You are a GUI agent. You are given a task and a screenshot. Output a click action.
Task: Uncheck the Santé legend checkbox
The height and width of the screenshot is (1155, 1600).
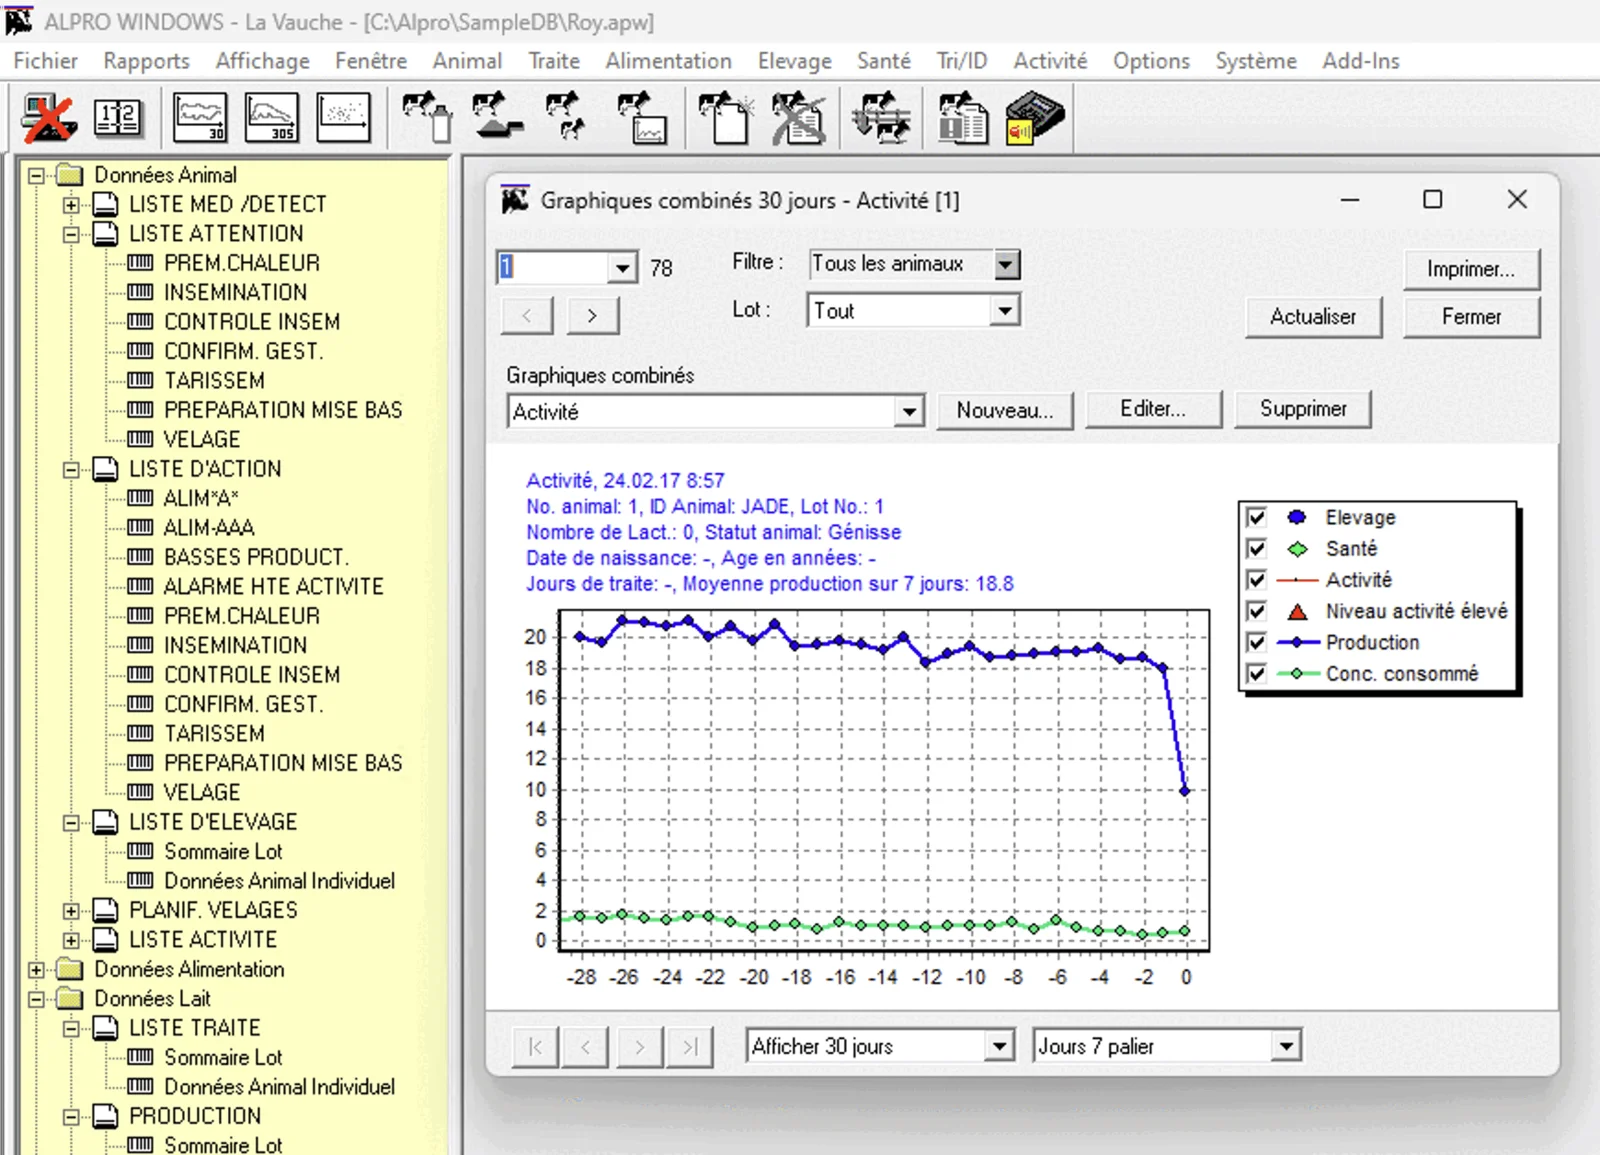tap(1257, 549)
